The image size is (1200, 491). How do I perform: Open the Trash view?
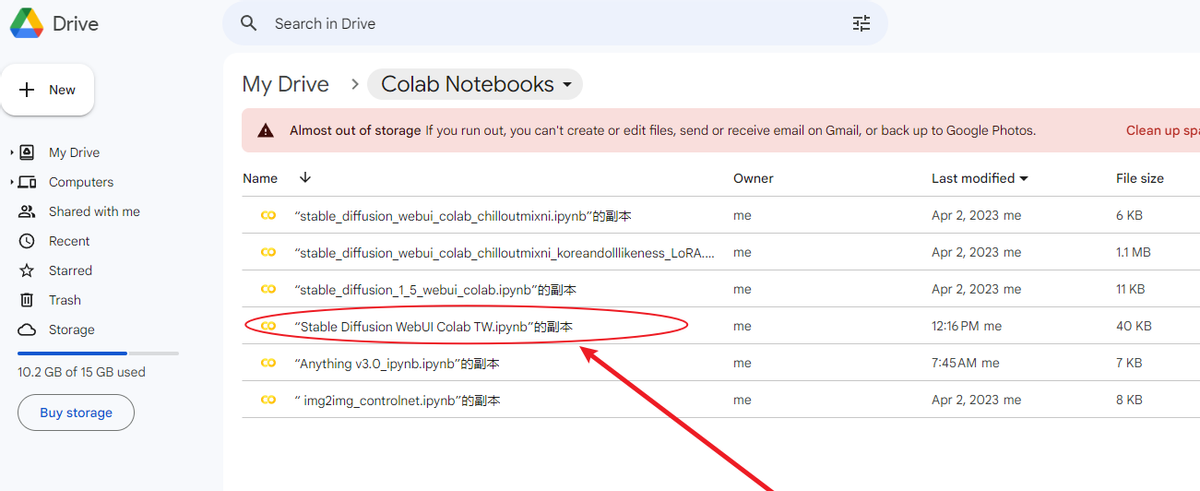(65, 300)
